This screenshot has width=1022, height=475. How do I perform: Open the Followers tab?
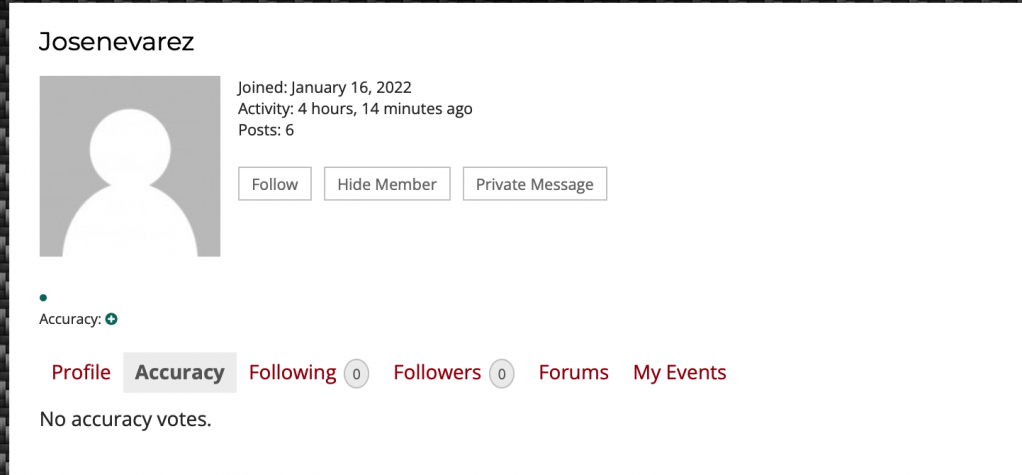pyautogui.click(x=437, y=373)
